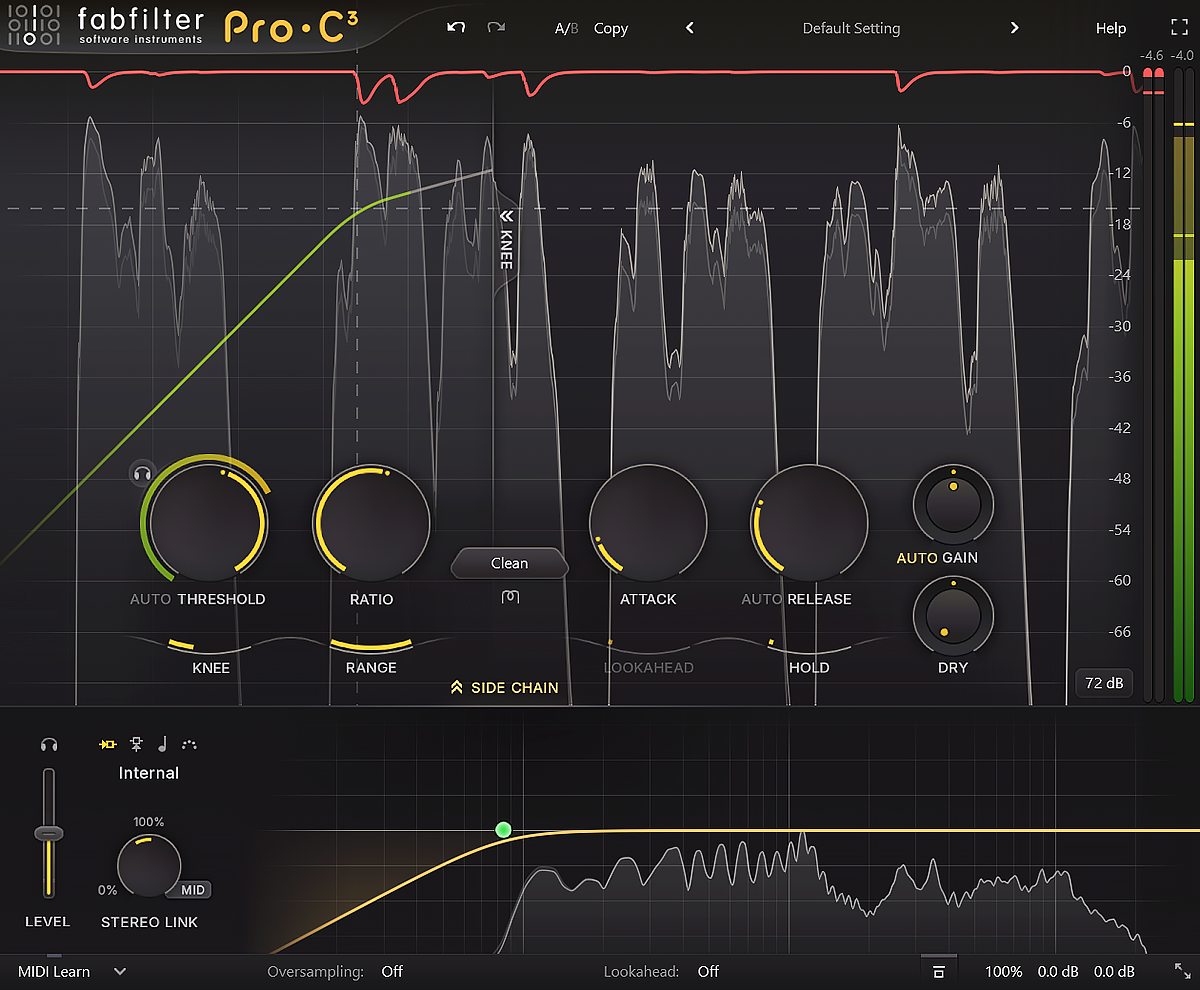Image resolution: width=1200 pixels, height=990 pixels.
Task: Enable Auto Threshold
Action: (150, 599)
